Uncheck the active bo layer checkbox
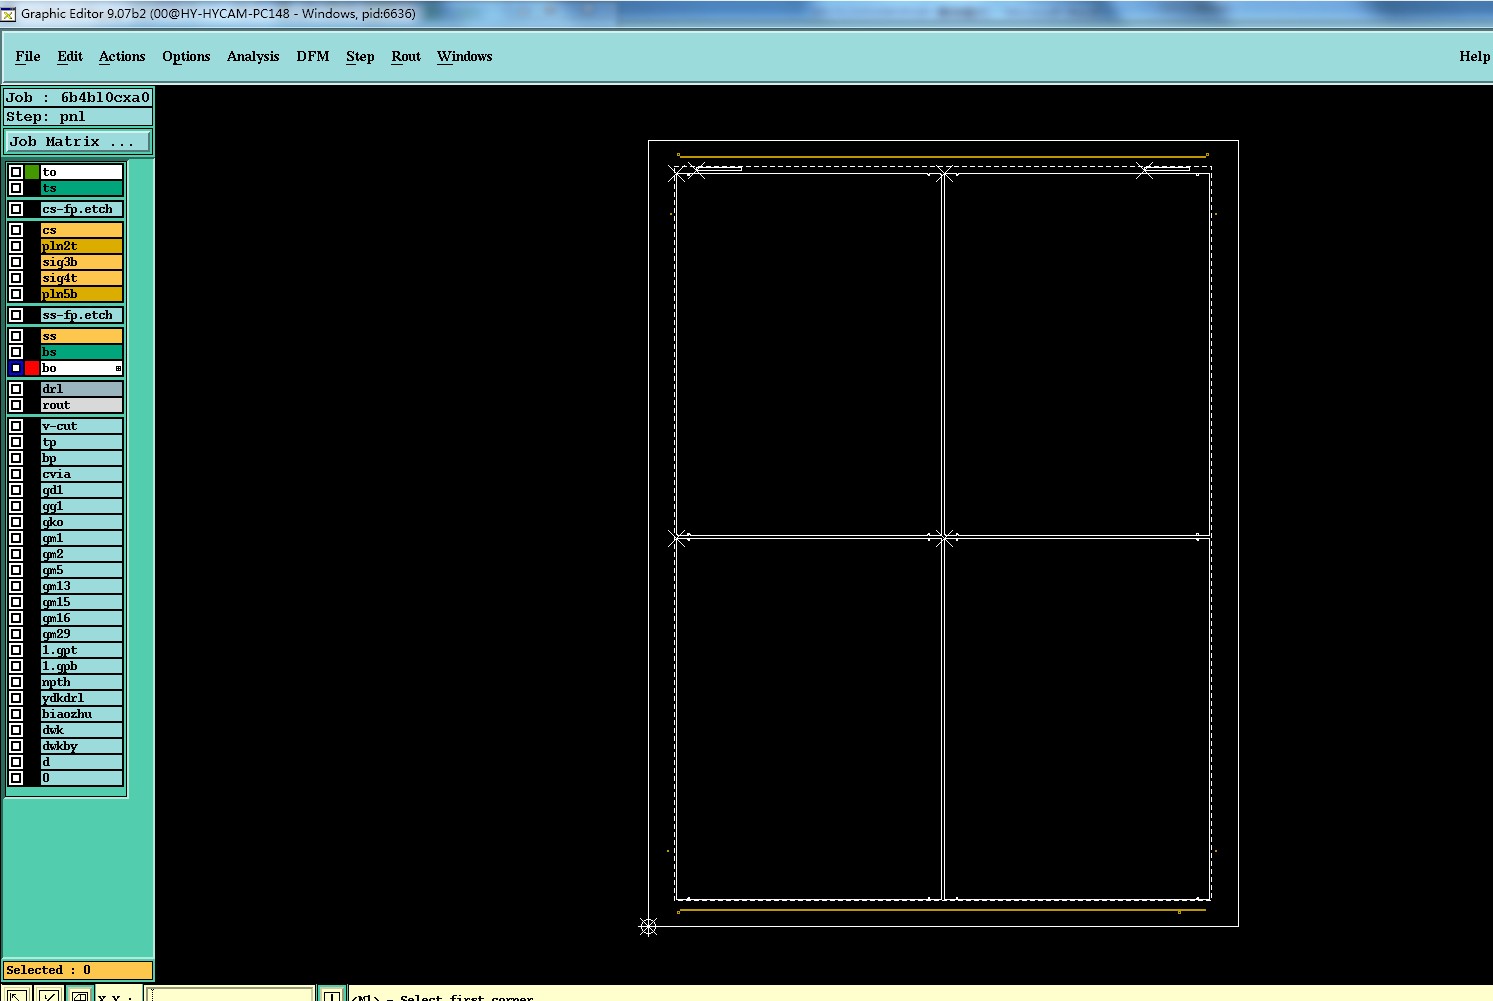 pos(16,368)
